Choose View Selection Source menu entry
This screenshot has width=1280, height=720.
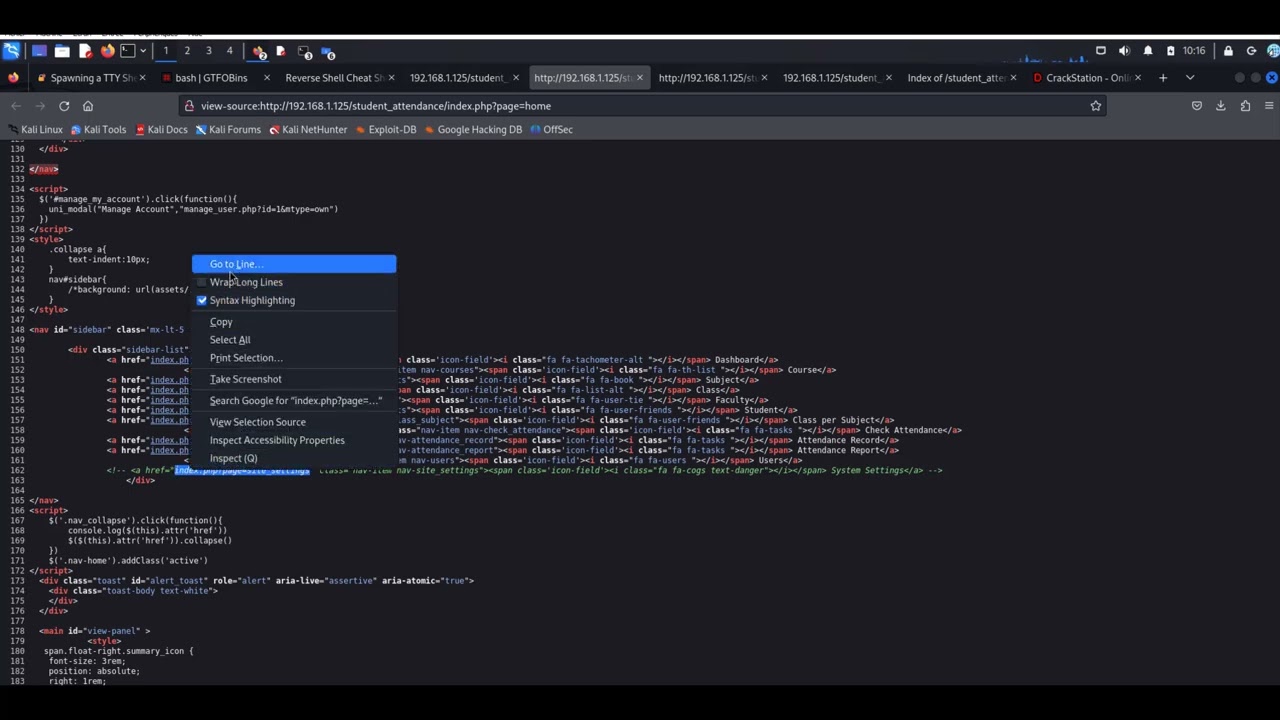(294, 422)
